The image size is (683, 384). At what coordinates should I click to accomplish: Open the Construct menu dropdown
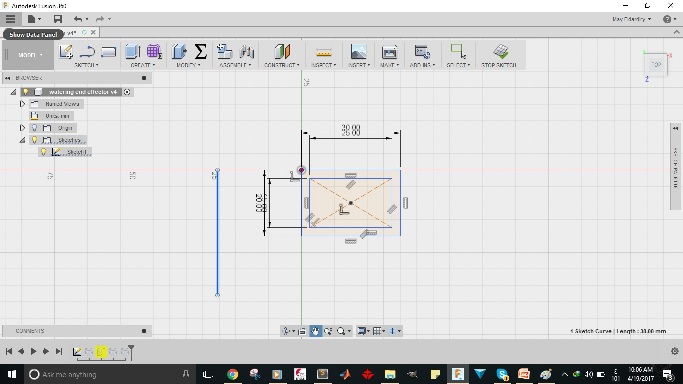coord(281,65)
